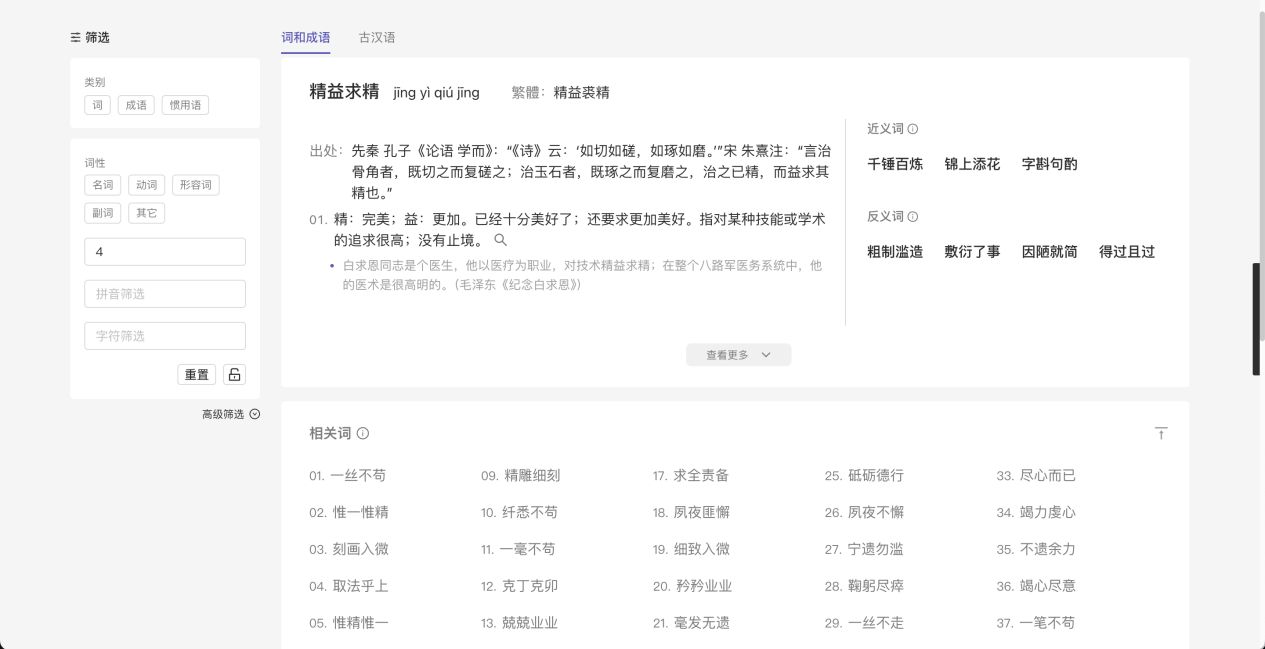Click the 拼音筛选 input field

tap(165, 294)
